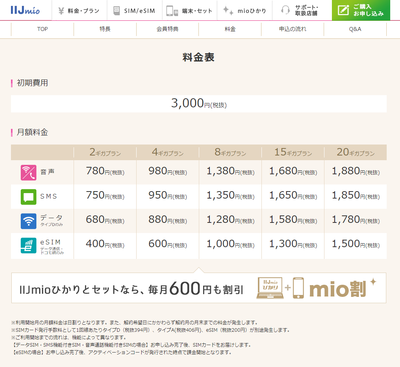Image resolution: width=400 pixels, height=367 pixels.
Task: Click the 1,380円 voice 8GB price
Action: (x=230, y=171)
